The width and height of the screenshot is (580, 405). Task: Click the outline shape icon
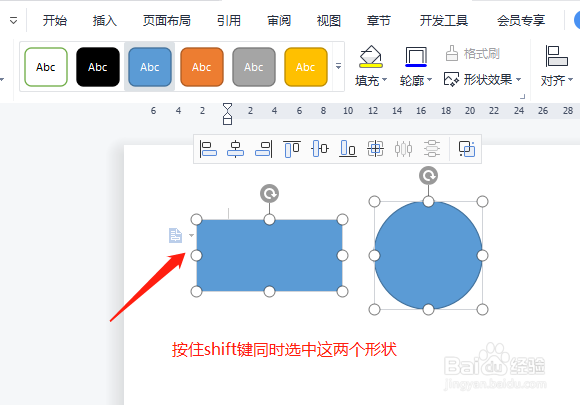click(416, 57)
